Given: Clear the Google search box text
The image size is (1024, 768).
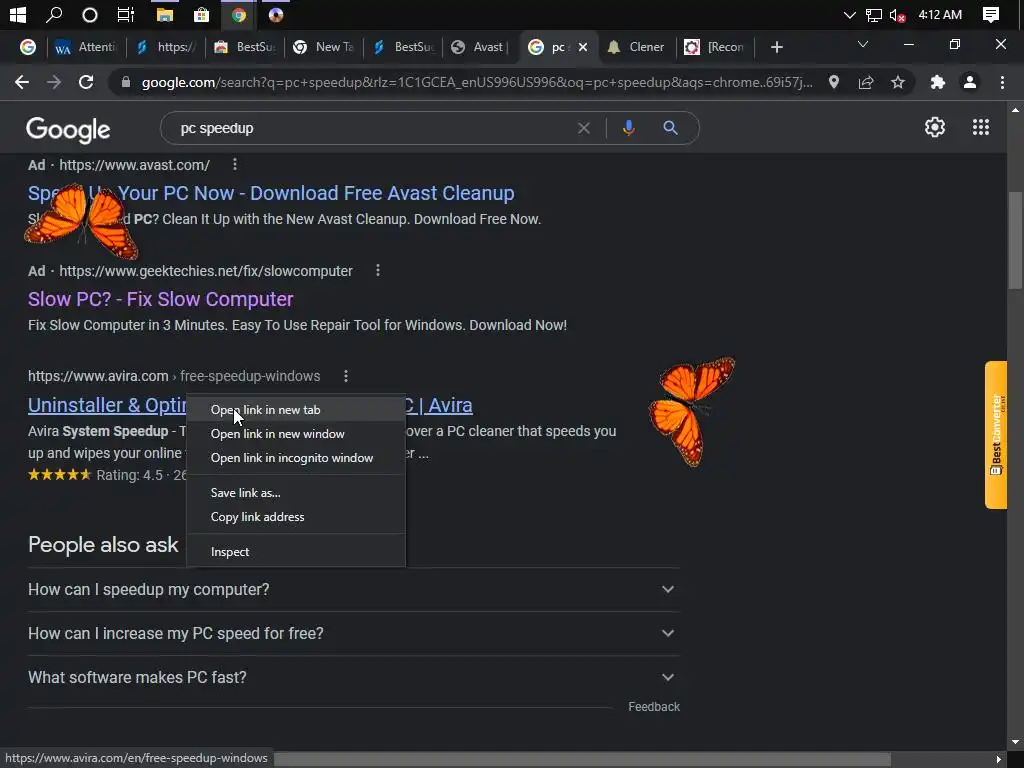Looking at the screenshot, I should click(x=584, y=128).
